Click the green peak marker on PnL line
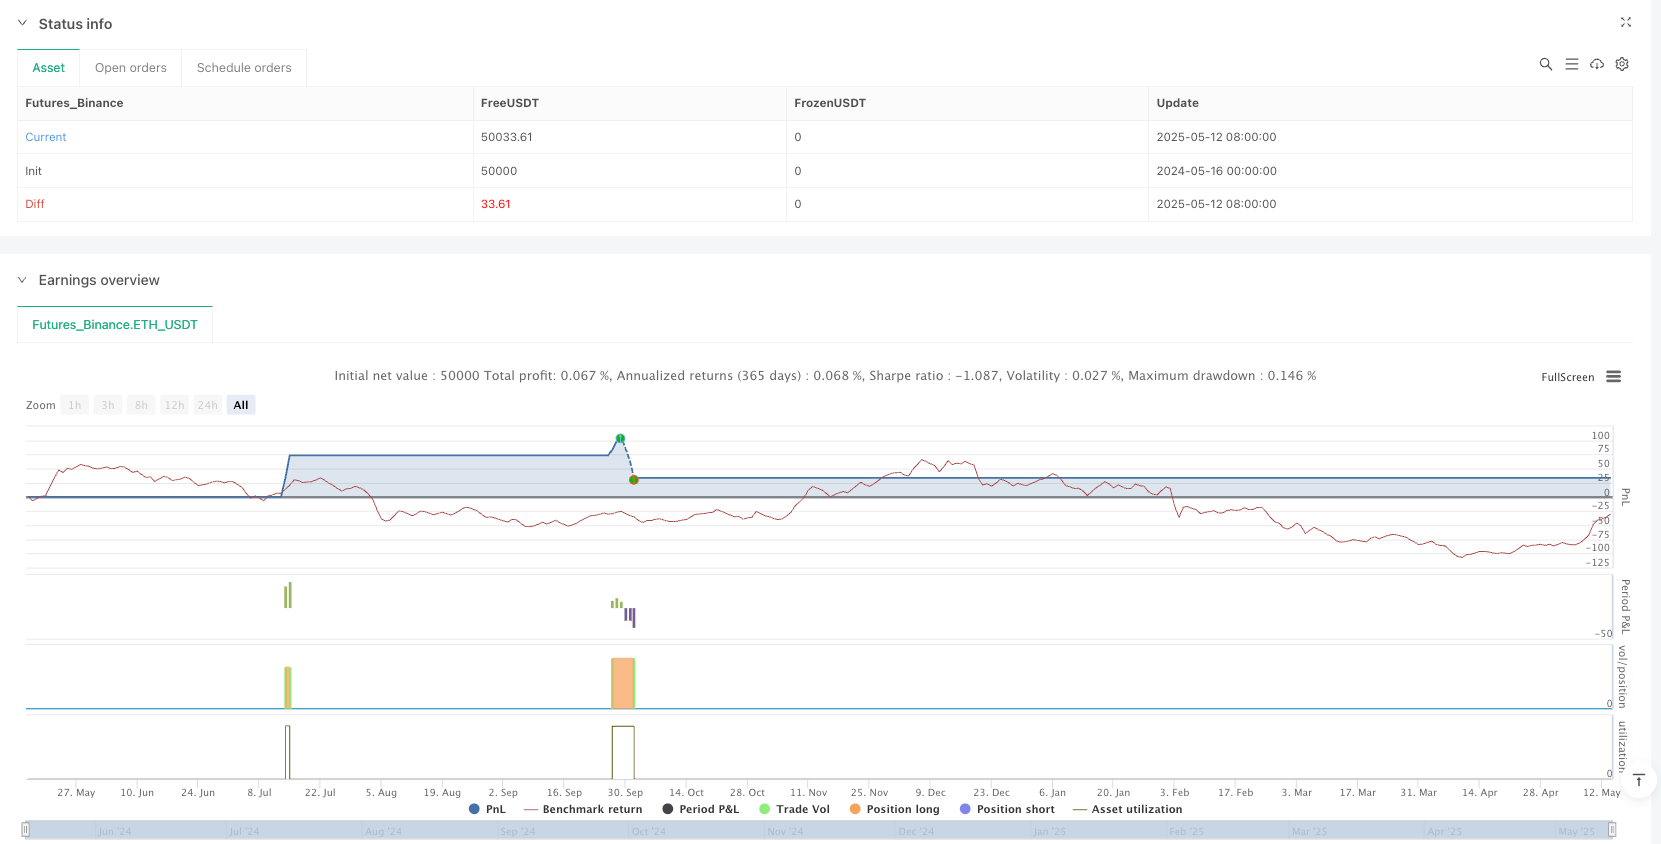 point(620,439)
